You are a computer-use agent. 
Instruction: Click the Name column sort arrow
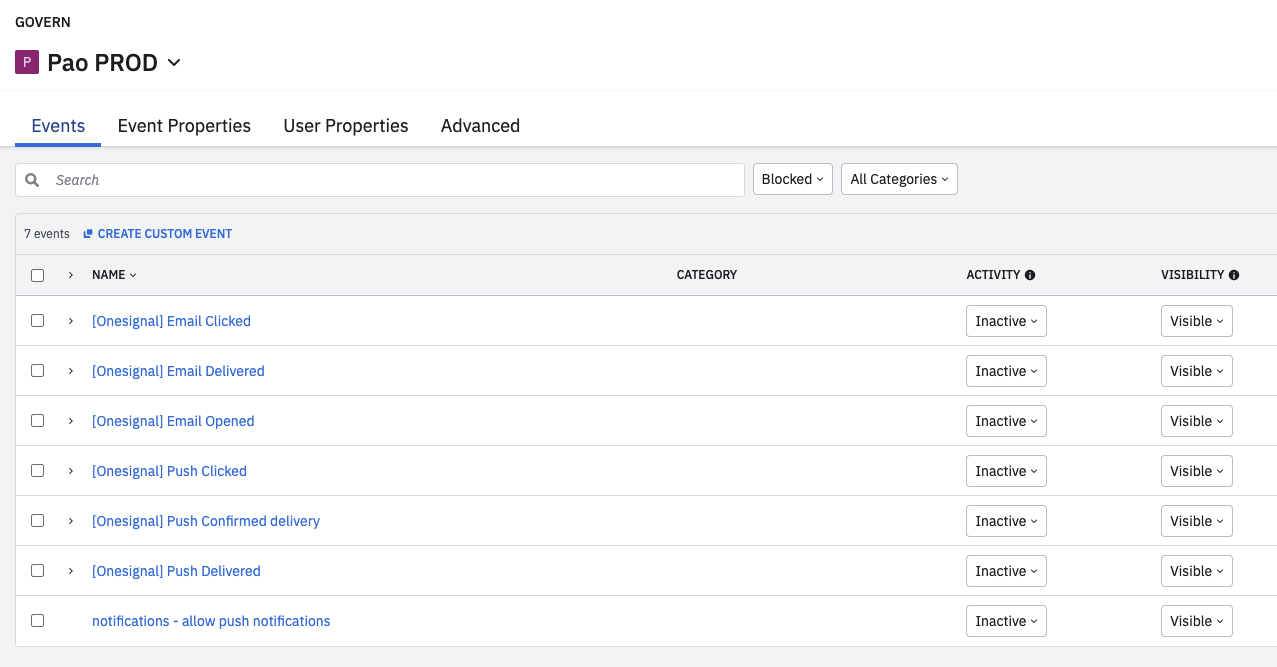[133, 275]
